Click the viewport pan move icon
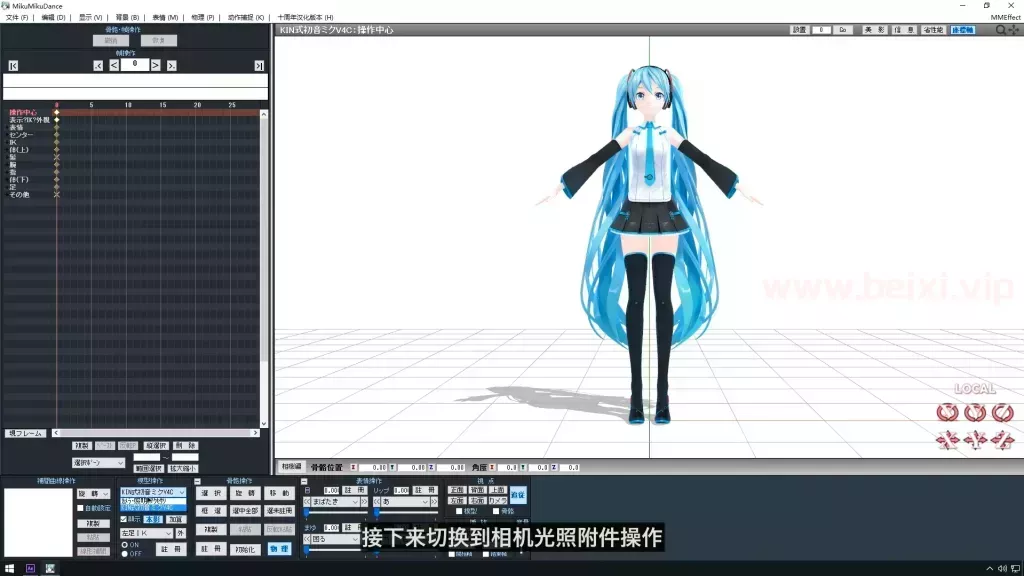Viewport: 1024px width, 576px height. 1014,30
